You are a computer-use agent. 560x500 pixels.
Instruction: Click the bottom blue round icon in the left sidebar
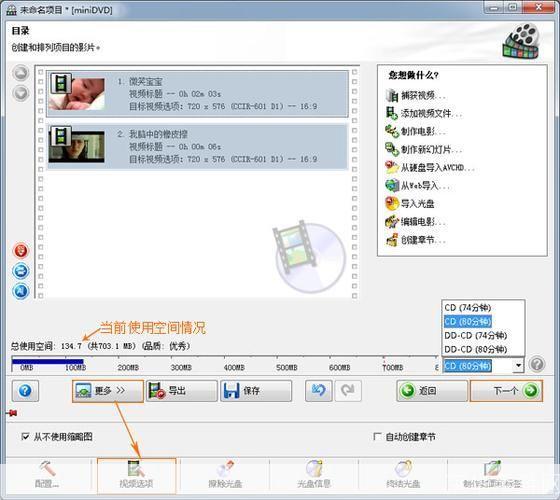[x=21, y=291]
